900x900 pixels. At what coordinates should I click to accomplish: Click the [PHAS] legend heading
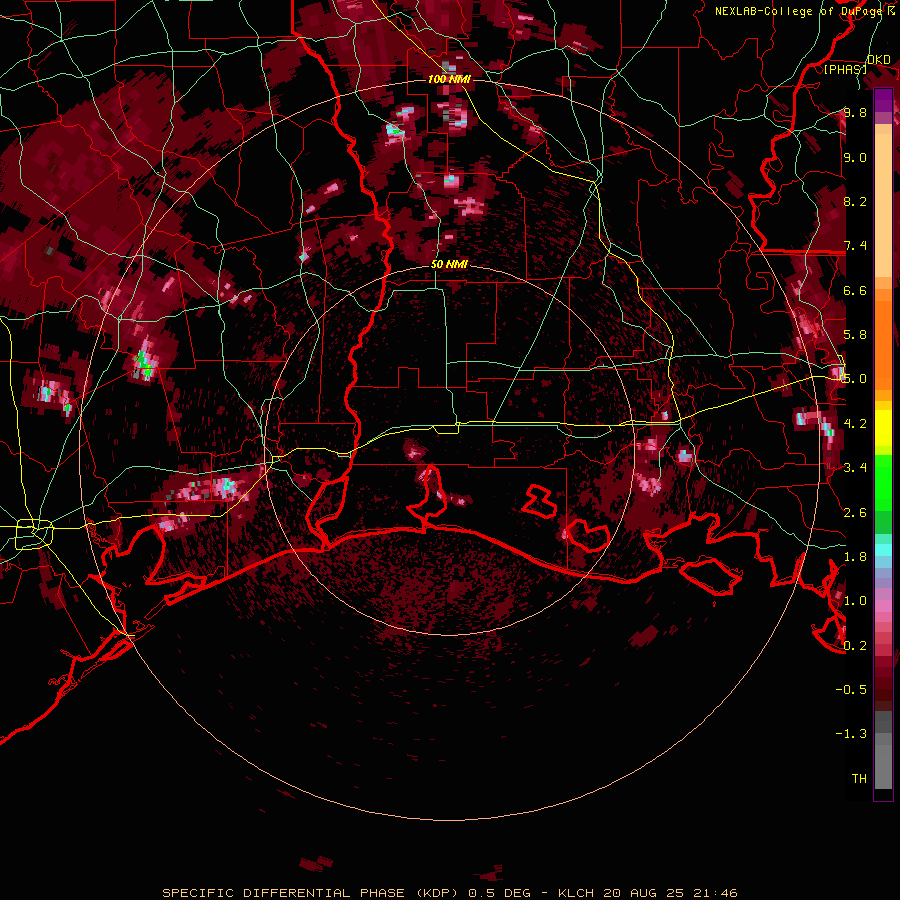[x=845, y=69]
